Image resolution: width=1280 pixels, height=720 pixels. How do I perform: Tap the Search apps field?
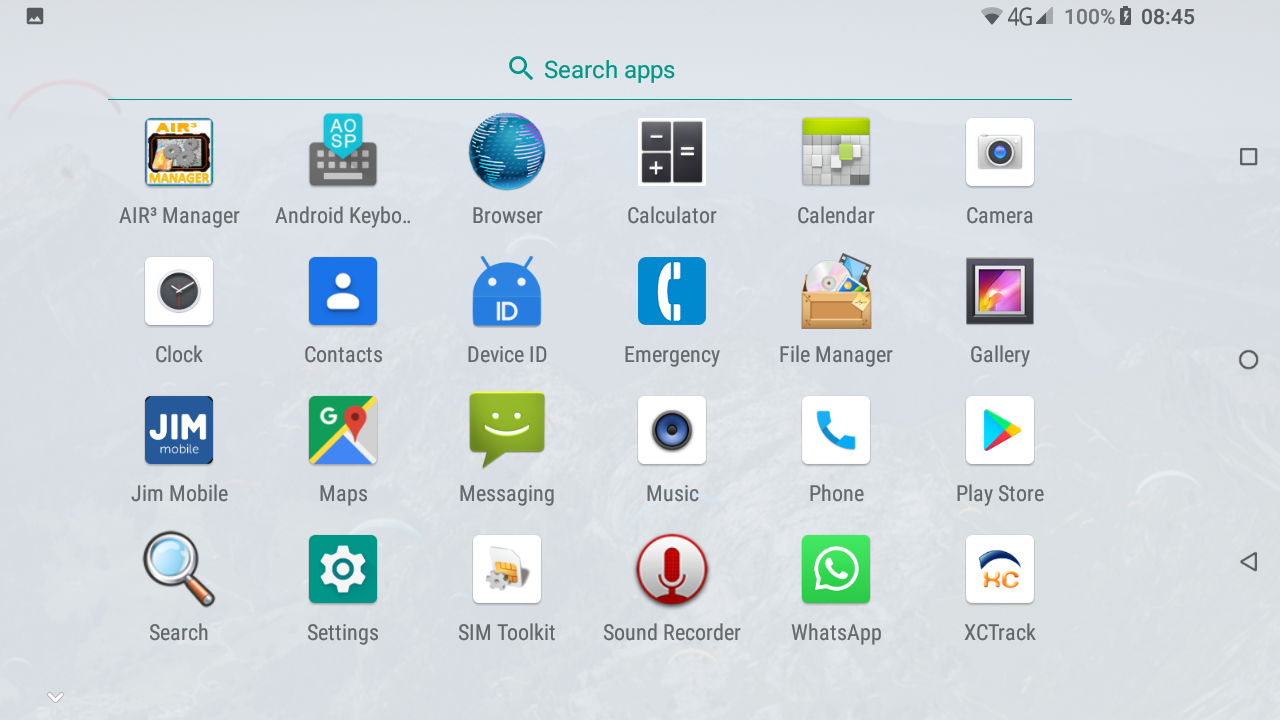click(590, 69)
